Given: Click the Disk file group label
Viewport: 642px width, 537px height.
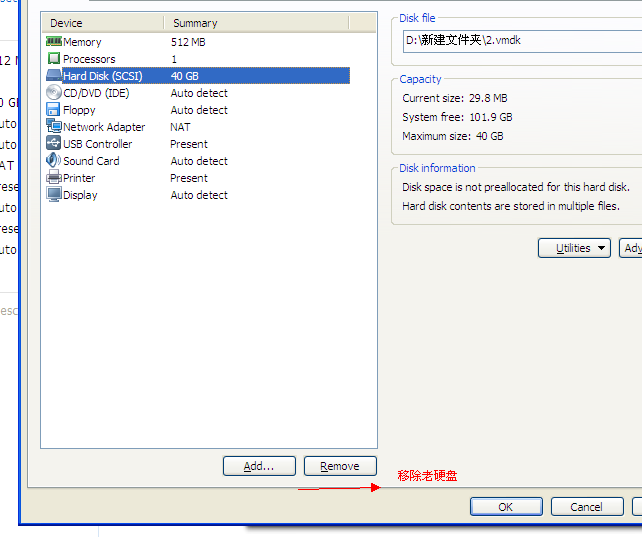Looking at the screenshot, I should [417, 18].
